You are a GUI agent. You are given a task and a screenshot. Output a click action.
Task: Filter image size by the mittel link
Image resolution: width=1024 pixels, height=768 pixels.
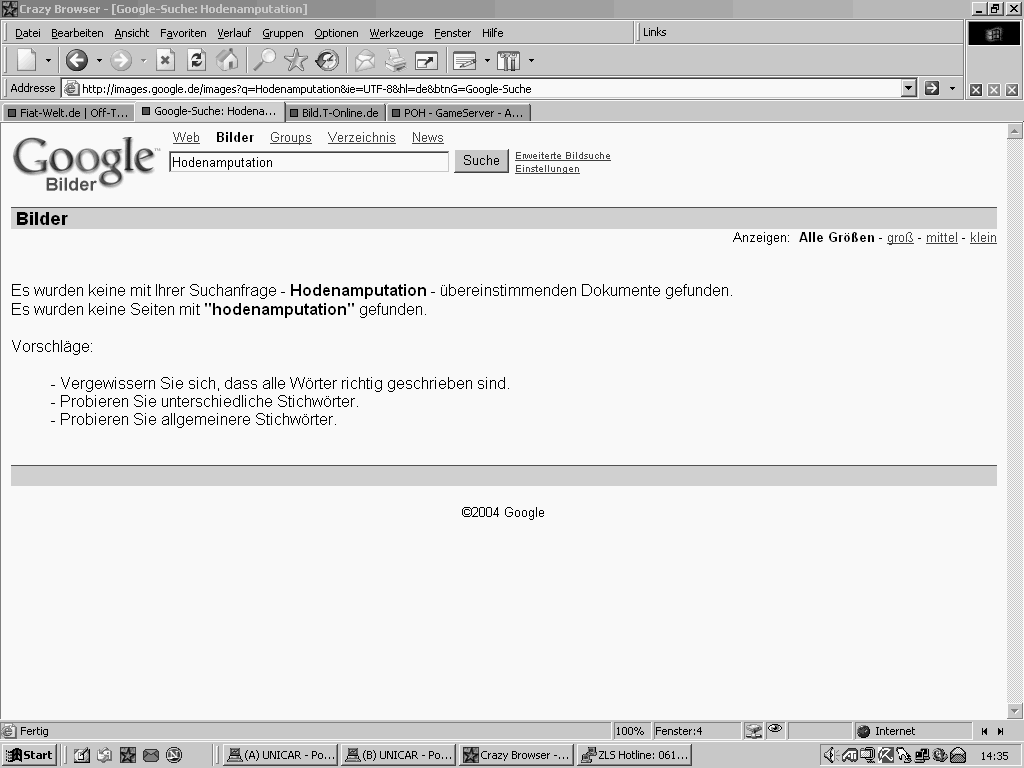click(x=941, y=238)
